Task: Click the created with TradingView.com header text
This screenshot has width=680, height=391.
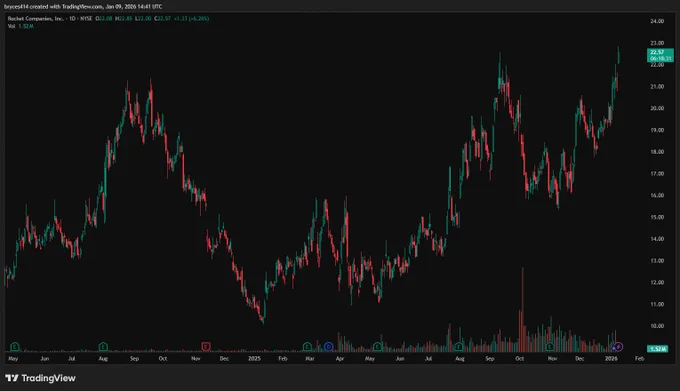Action: coord(83,7)
